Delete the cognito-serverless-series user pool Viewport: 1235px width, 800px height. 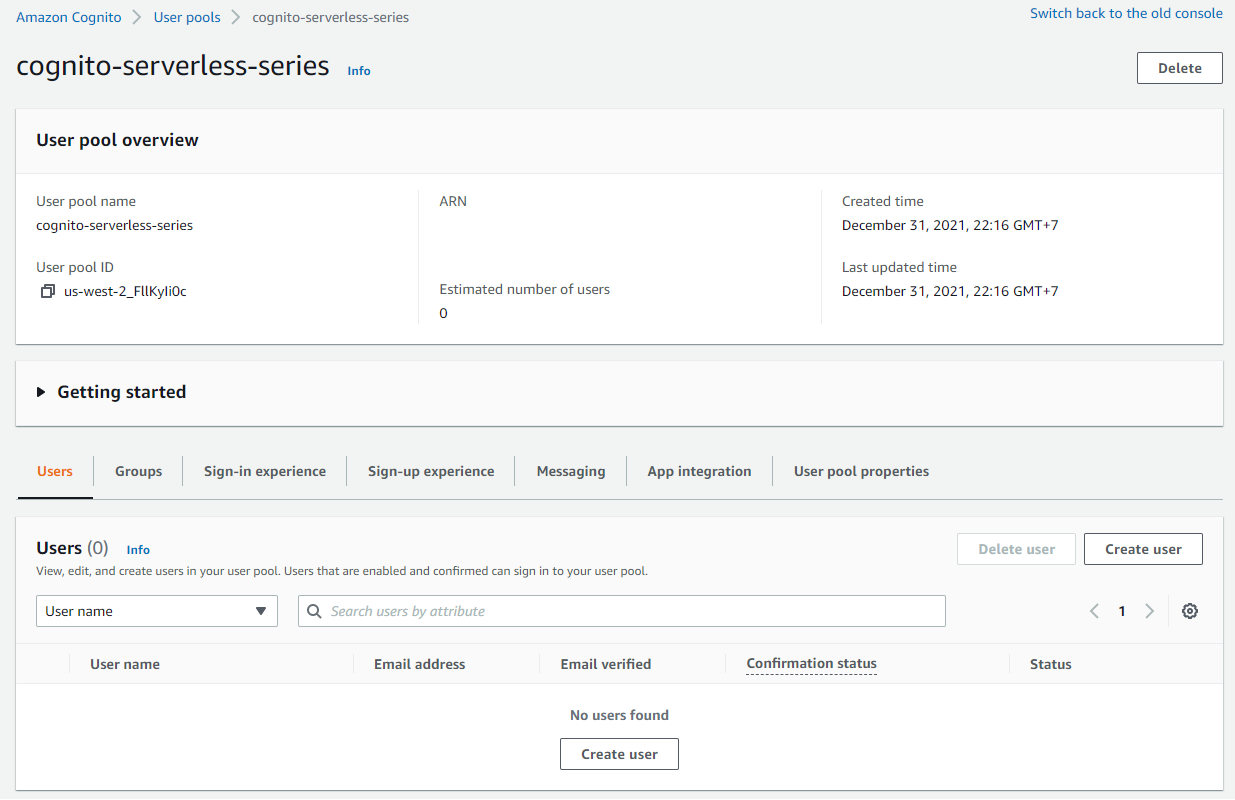(x=1179, y=67)
